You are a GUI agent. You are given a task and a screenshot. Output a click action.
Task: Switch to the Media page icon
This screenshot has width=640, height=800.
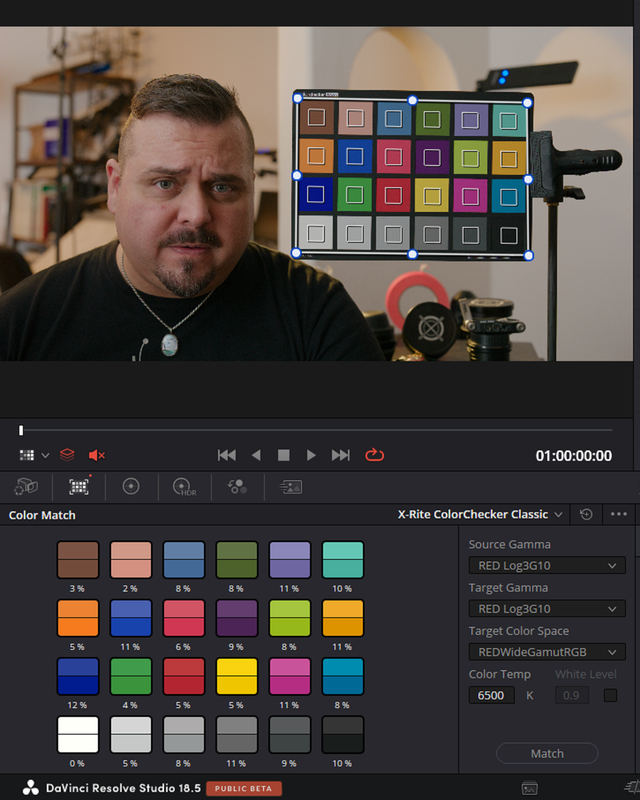pos(530,789)
